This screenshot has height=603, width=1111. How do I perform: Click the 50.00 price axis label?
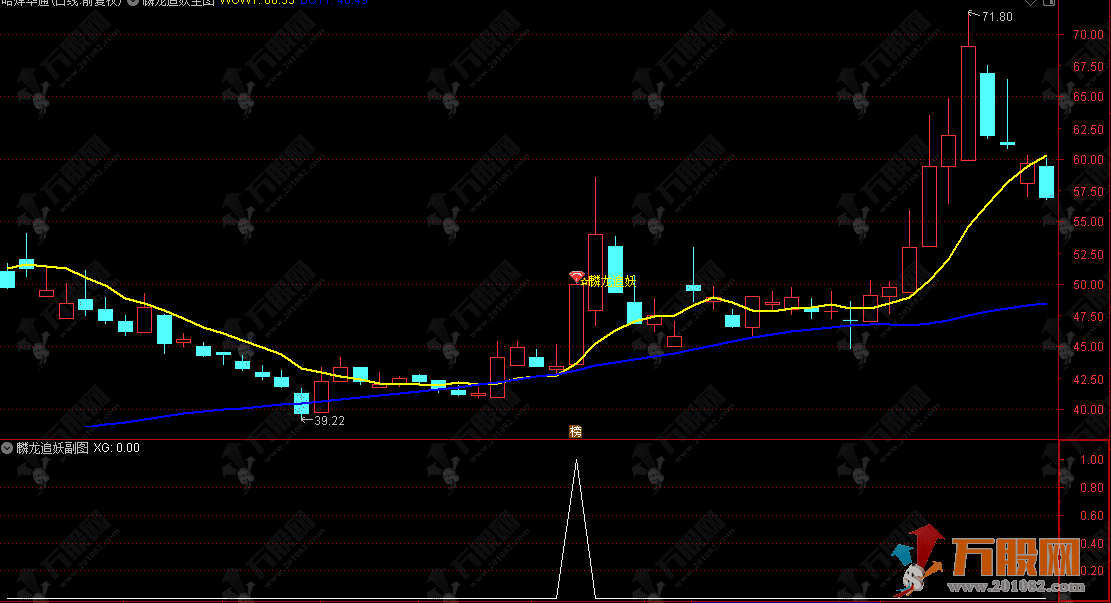(1088, 284)
